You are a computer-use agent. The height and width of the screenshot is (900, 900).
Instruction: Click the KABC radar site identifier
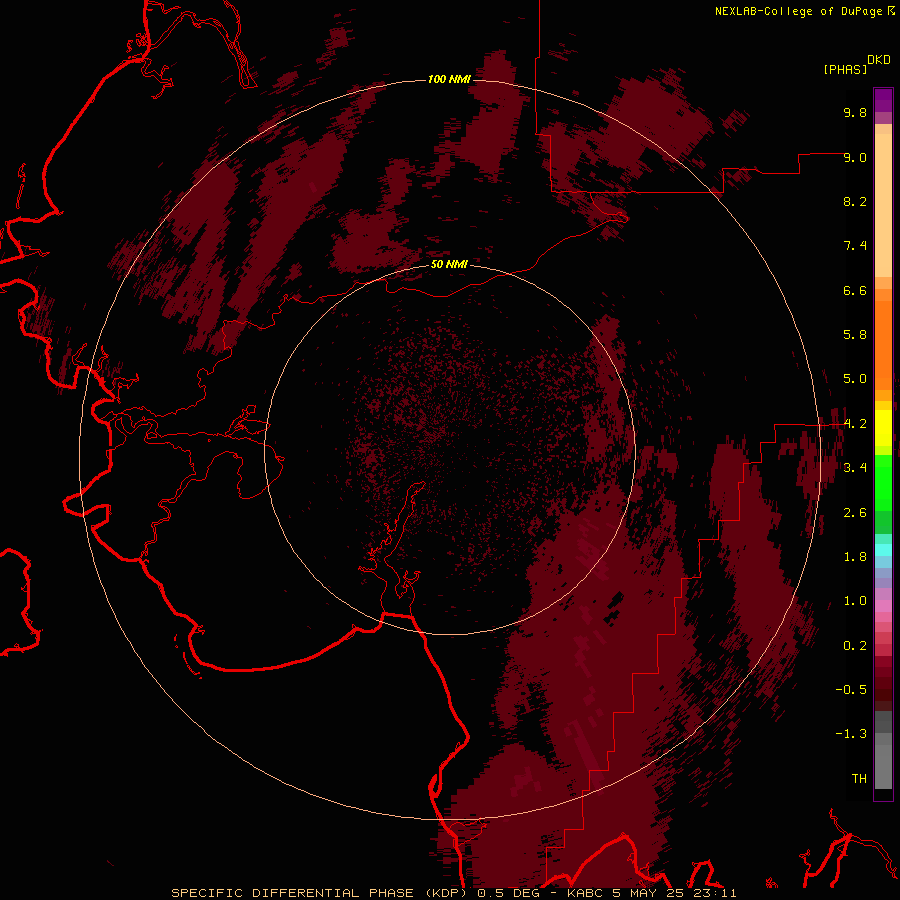coord(585,893)
